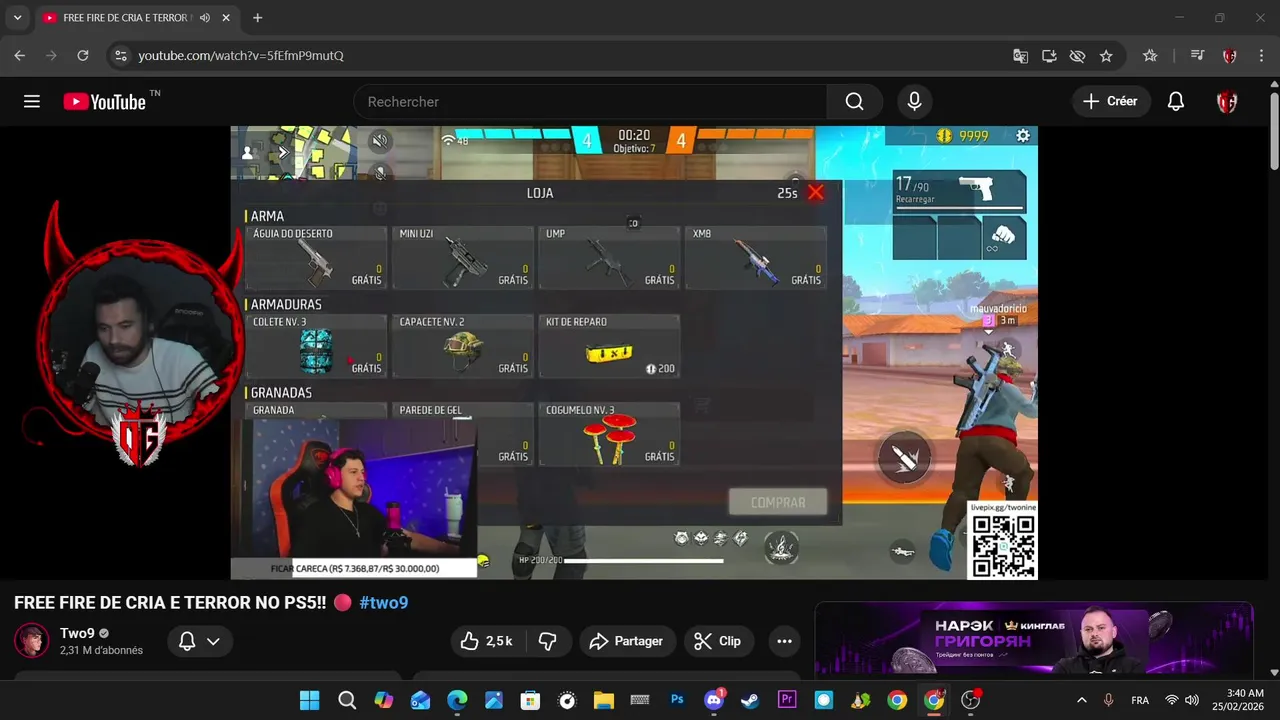Open subscription notification bell dropdown

click(x=199, y=641)
